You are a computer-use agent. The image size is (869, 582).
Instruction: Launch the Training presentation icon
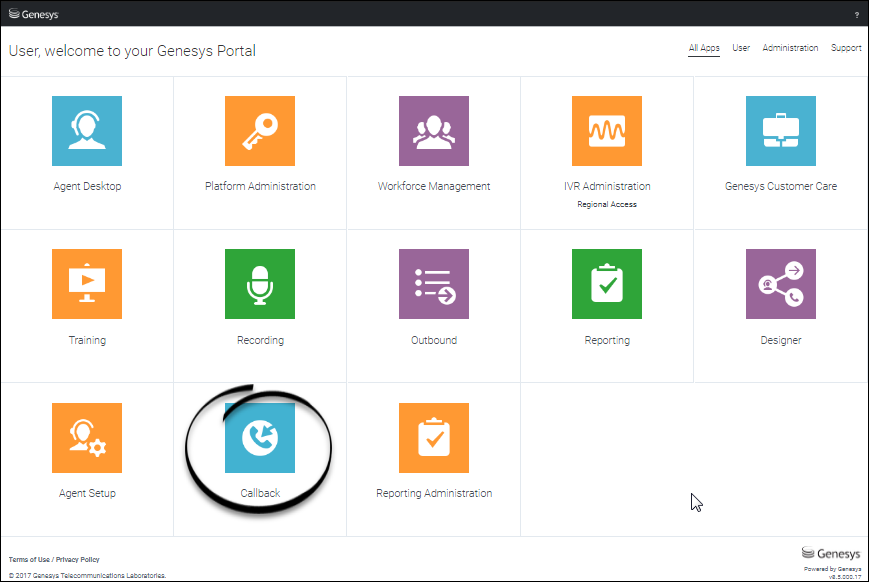tap(87, 284)
